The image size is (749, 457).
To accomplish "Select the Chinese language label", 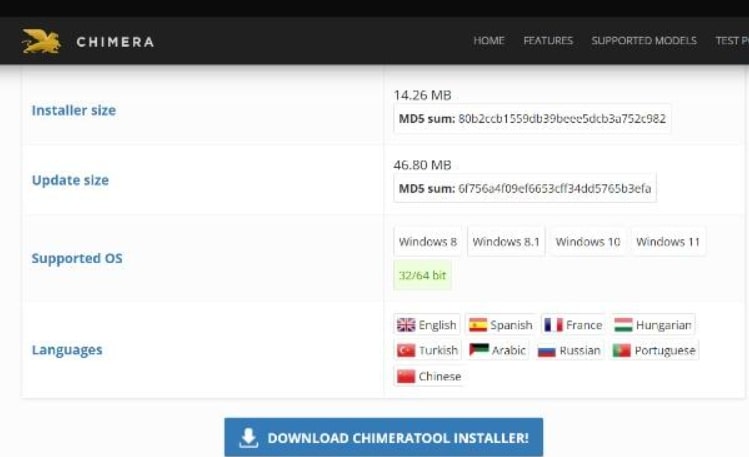I will pyautogui.click(x=440, y=376).
